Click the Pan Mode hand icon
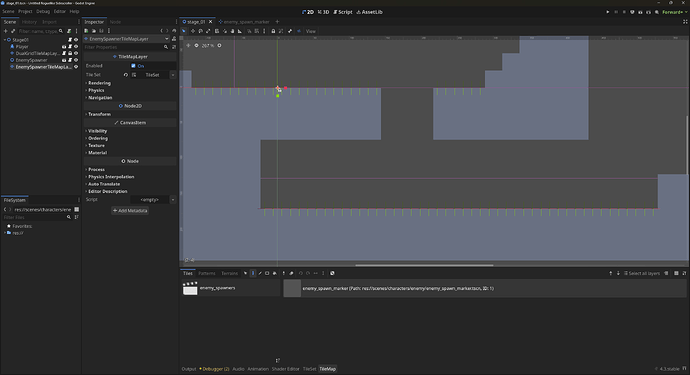Screen dimensions: 690x375 (x=232, y=31)
